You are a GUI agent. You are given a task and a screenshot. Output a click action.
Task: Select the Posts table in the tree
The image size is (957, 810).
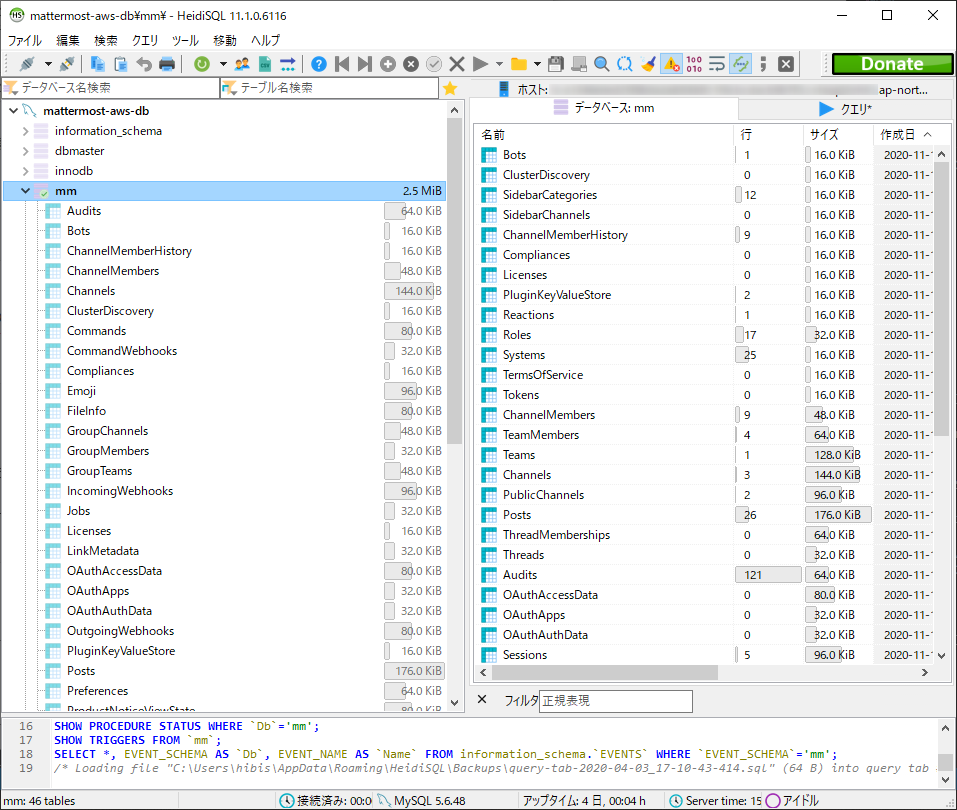pyautogui.click(x=81, y=670)
